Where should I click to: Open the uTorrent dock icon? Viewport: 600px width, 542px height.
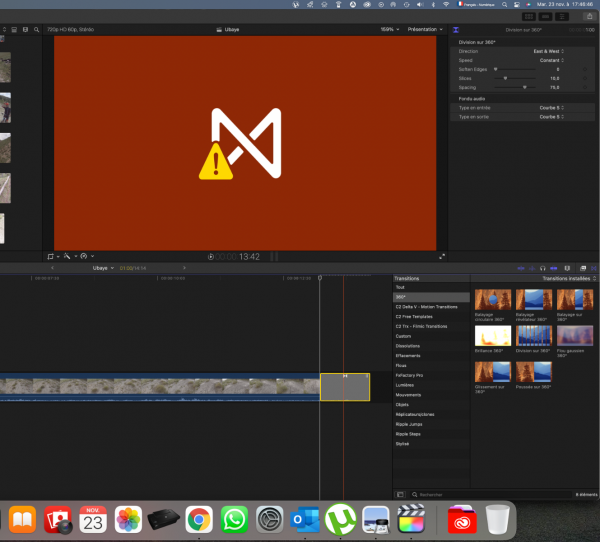pos(341,518)
